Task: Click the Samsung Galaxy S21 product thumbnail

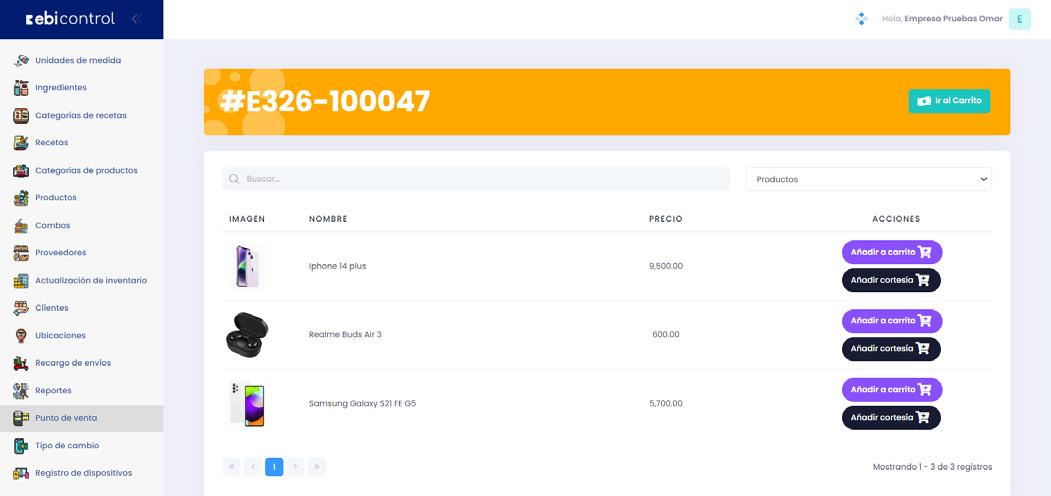Action: point(247,404)
